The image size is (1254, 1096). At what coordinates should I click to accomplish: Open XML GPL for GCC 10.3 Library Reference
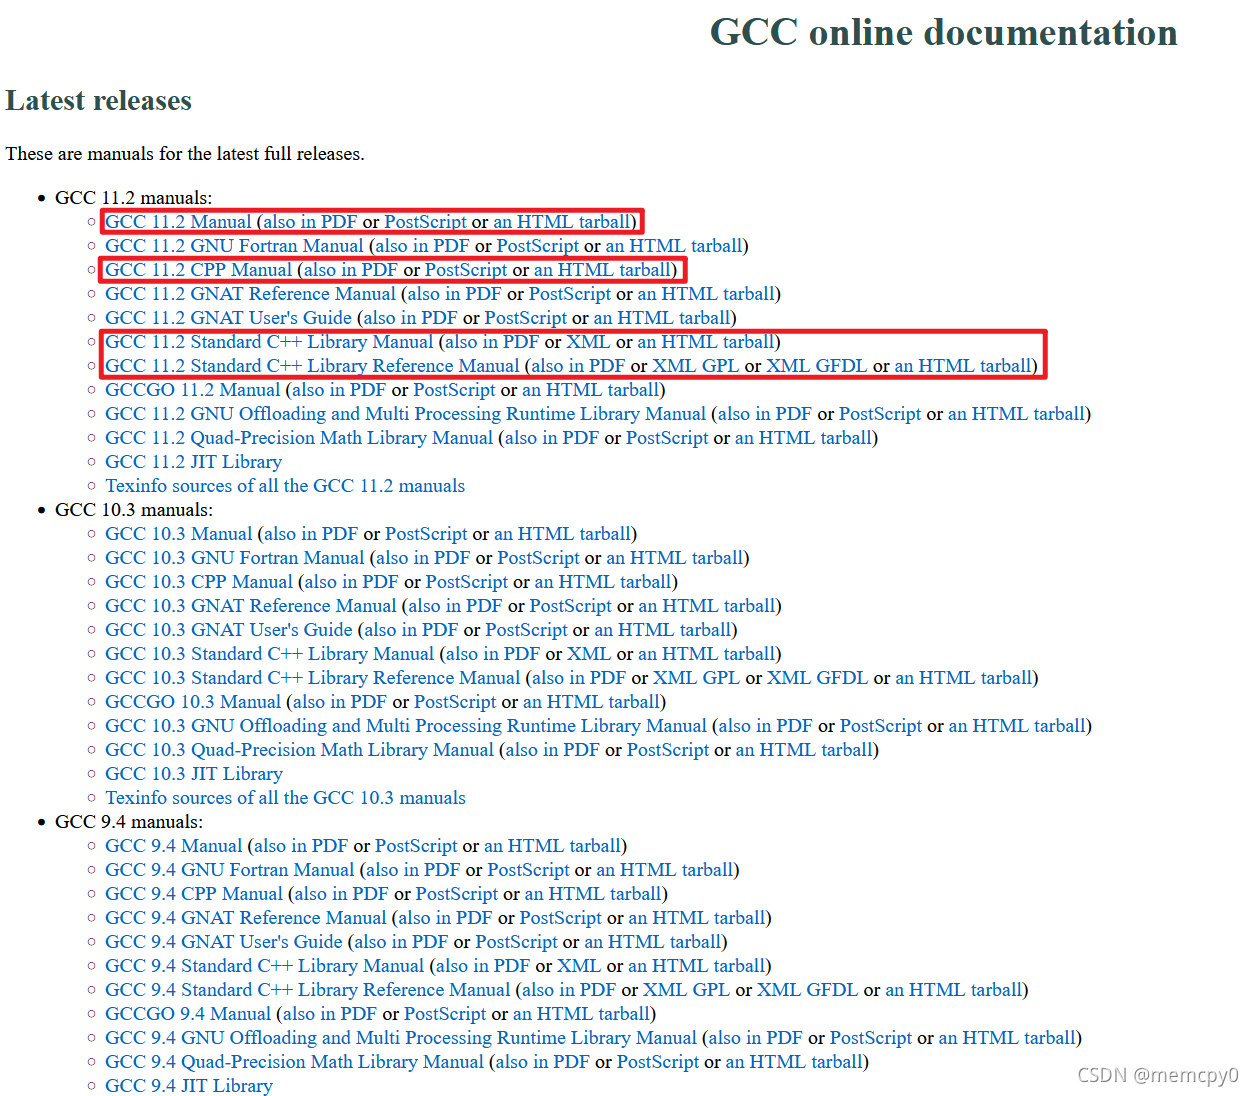pyautogui.click(x=696, y=678)
